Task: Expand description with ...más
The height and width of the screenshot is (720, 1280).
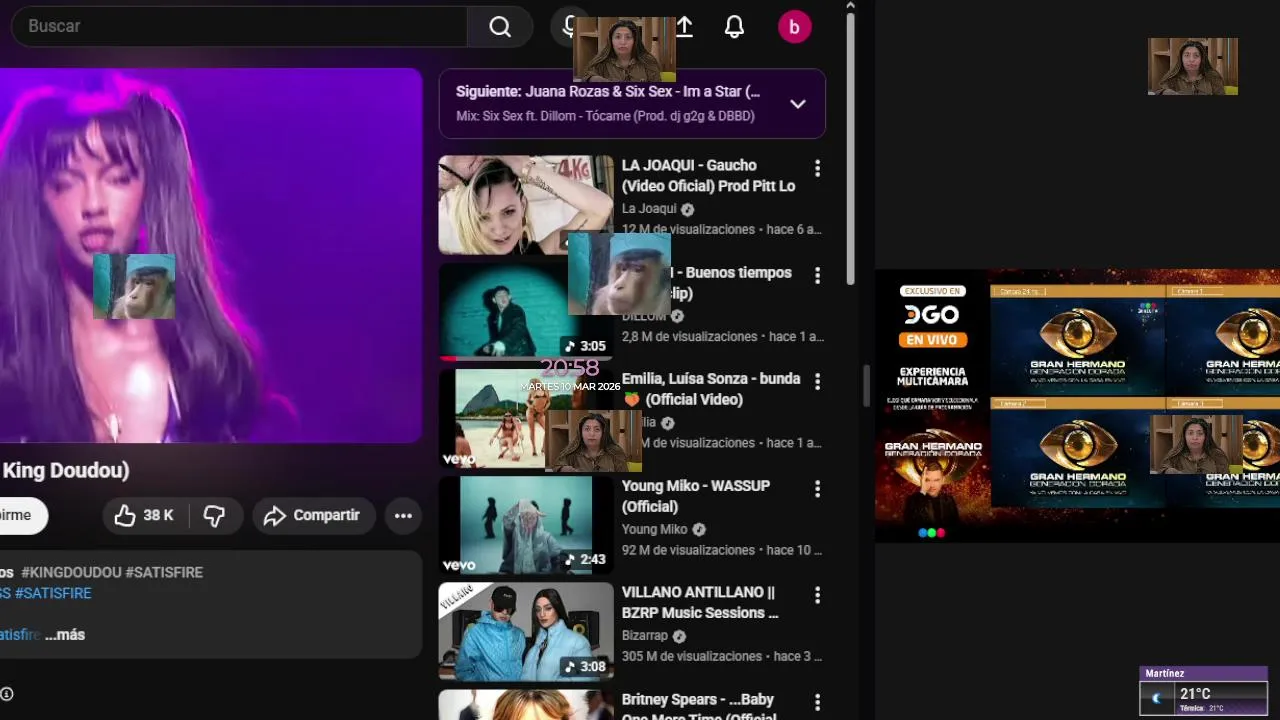Action: tap(65, 635)
